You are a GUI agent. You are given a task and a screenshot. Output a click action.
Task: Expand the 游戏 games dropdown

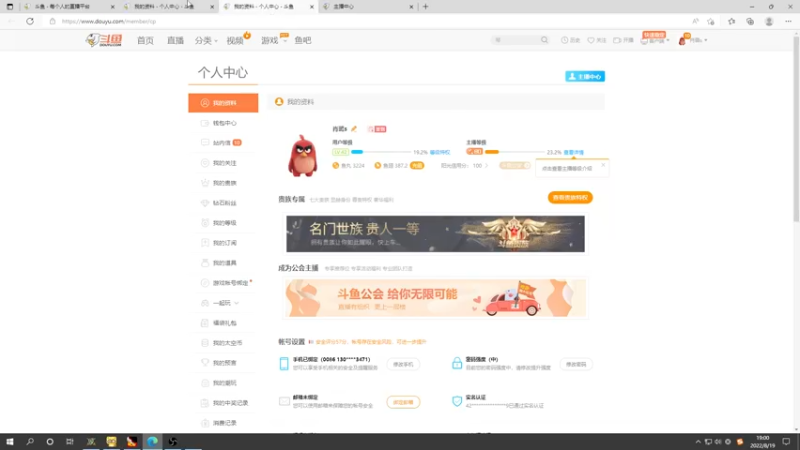(273, 40)
